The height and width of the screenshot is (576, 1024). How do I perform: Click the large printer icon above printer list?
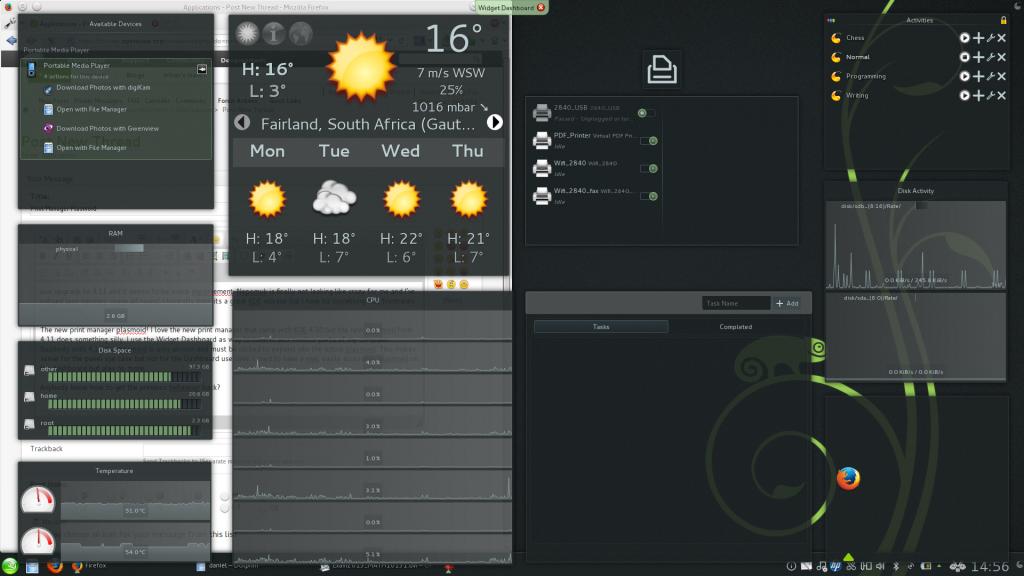pyautogui.click(x=661, y=69)
